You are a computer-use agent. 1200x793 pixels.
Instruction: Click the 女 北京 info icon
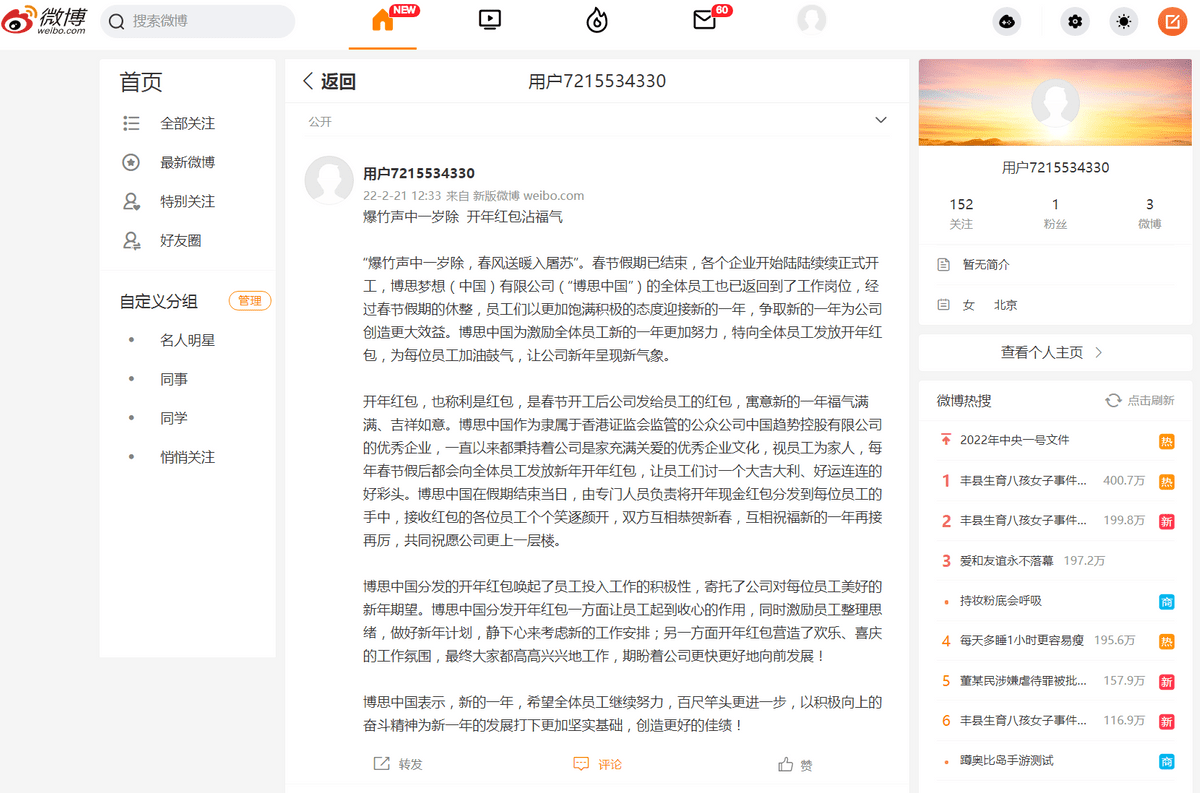click(x=942, y=305)
